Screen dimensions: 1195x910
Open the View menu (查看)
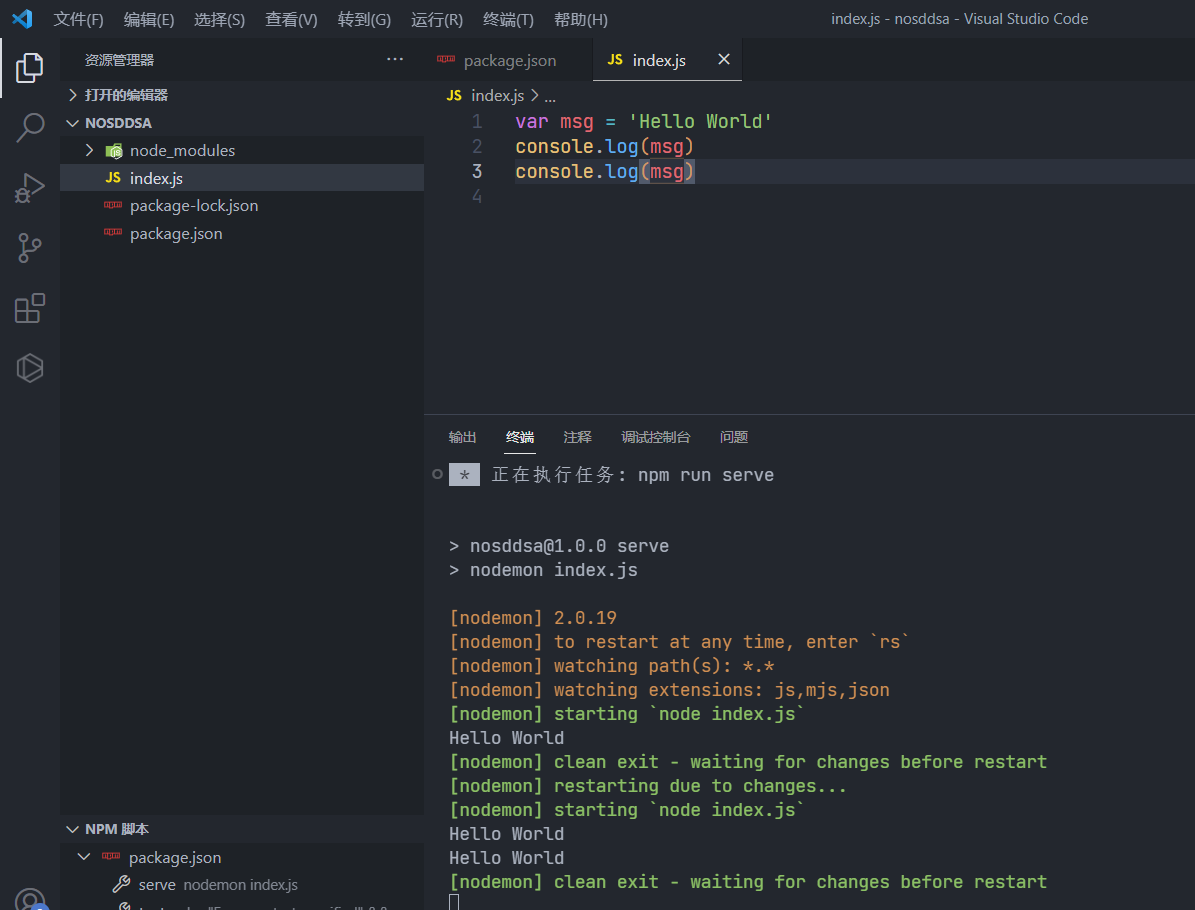coord(291,19)
